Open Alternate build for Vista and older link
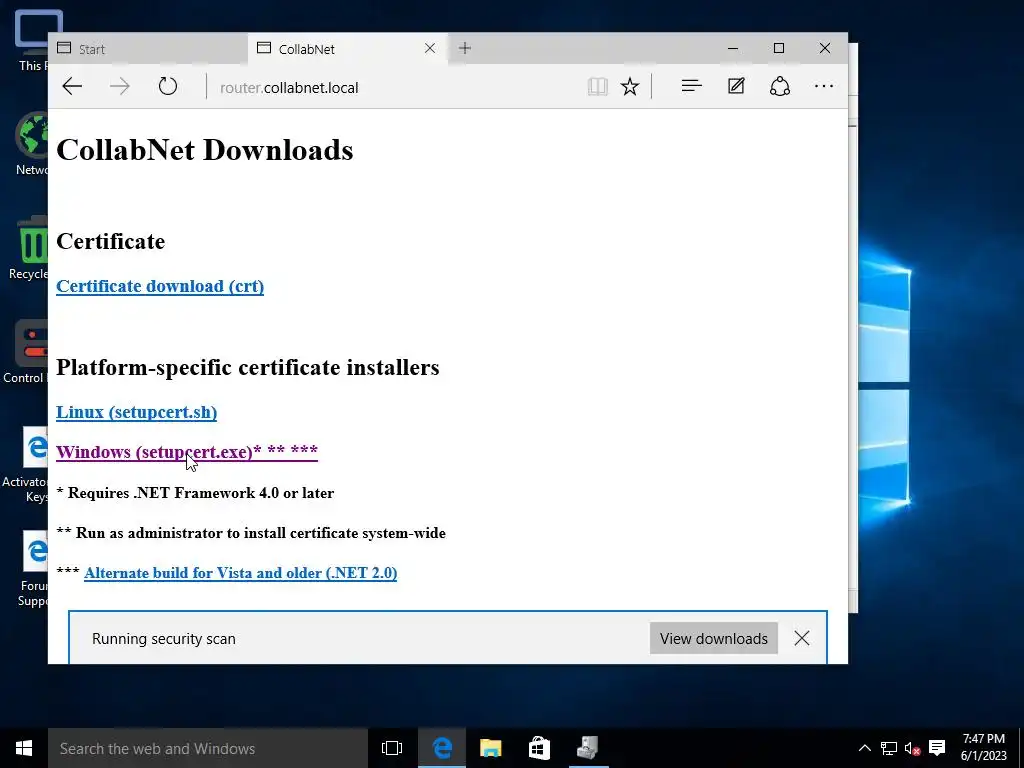1024x768 pixels. (240, 573)
